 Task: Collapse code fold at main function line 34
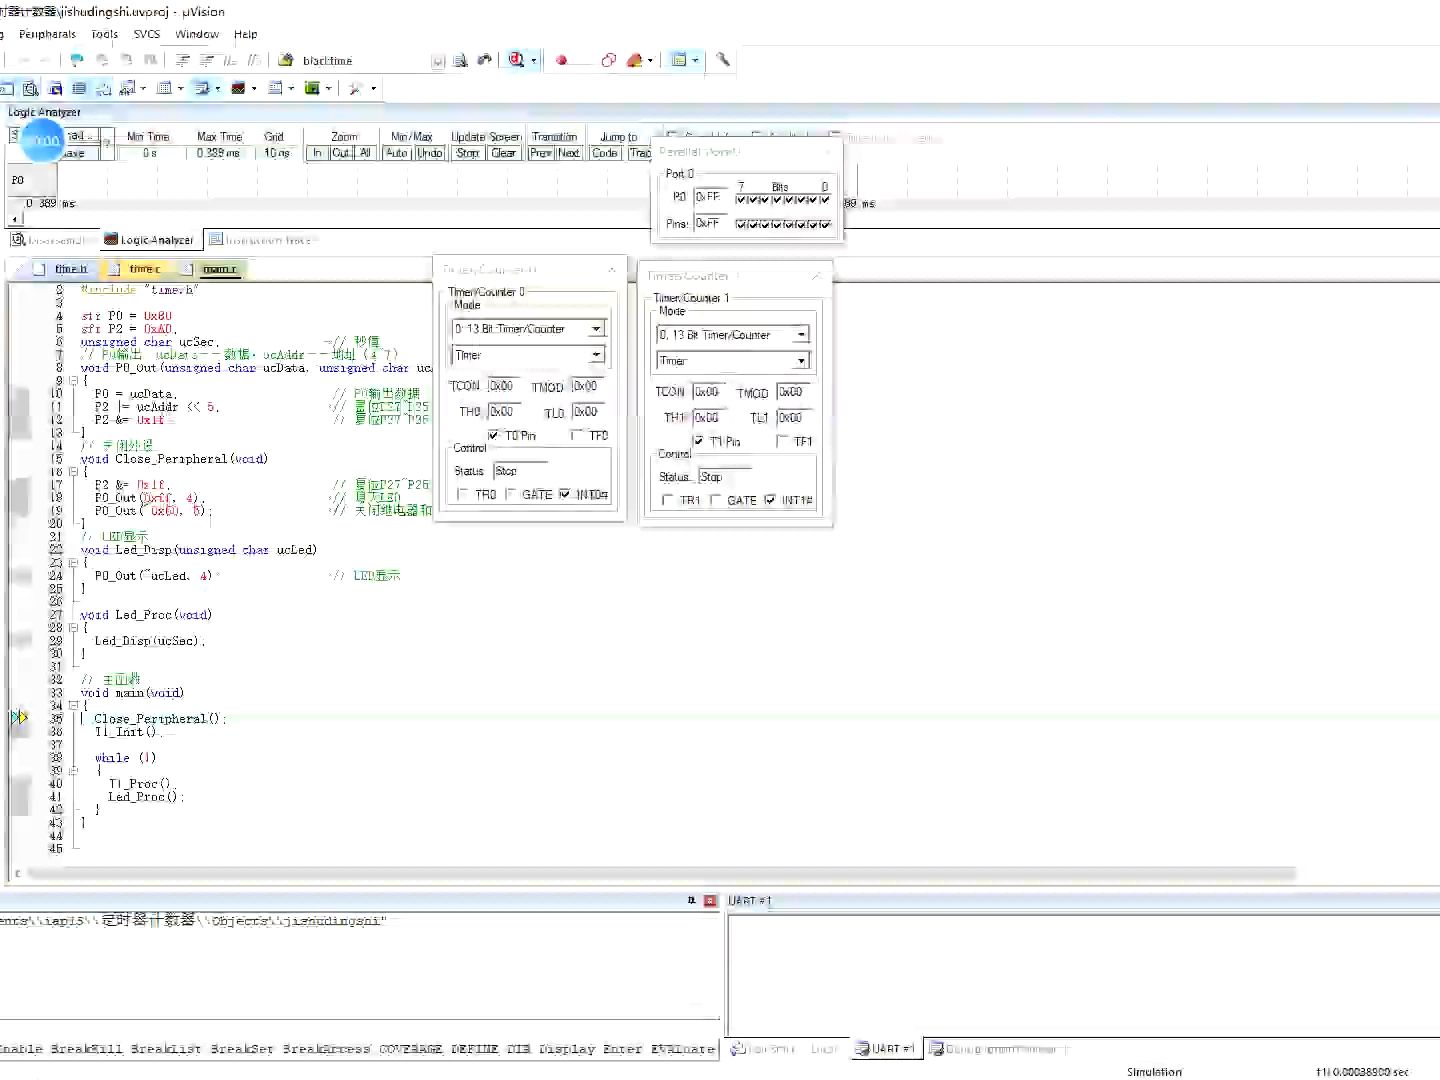click(x=72, y=705)
